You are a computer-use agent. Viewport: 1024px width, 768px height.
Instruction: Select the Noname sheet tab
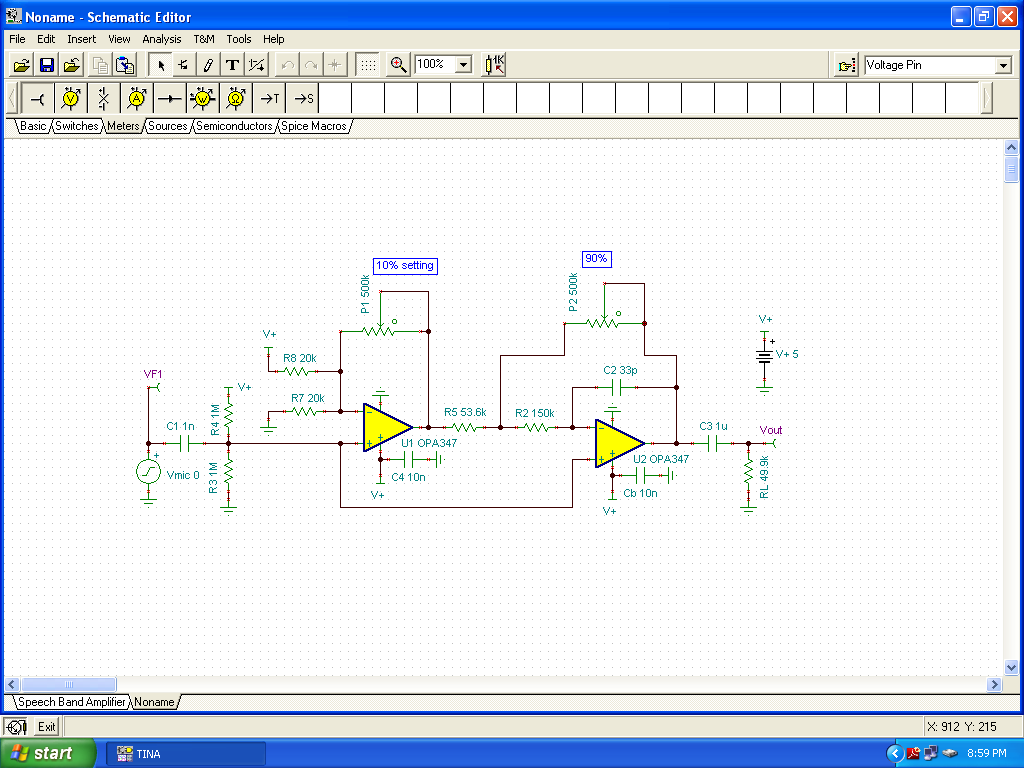click(155, 702)
